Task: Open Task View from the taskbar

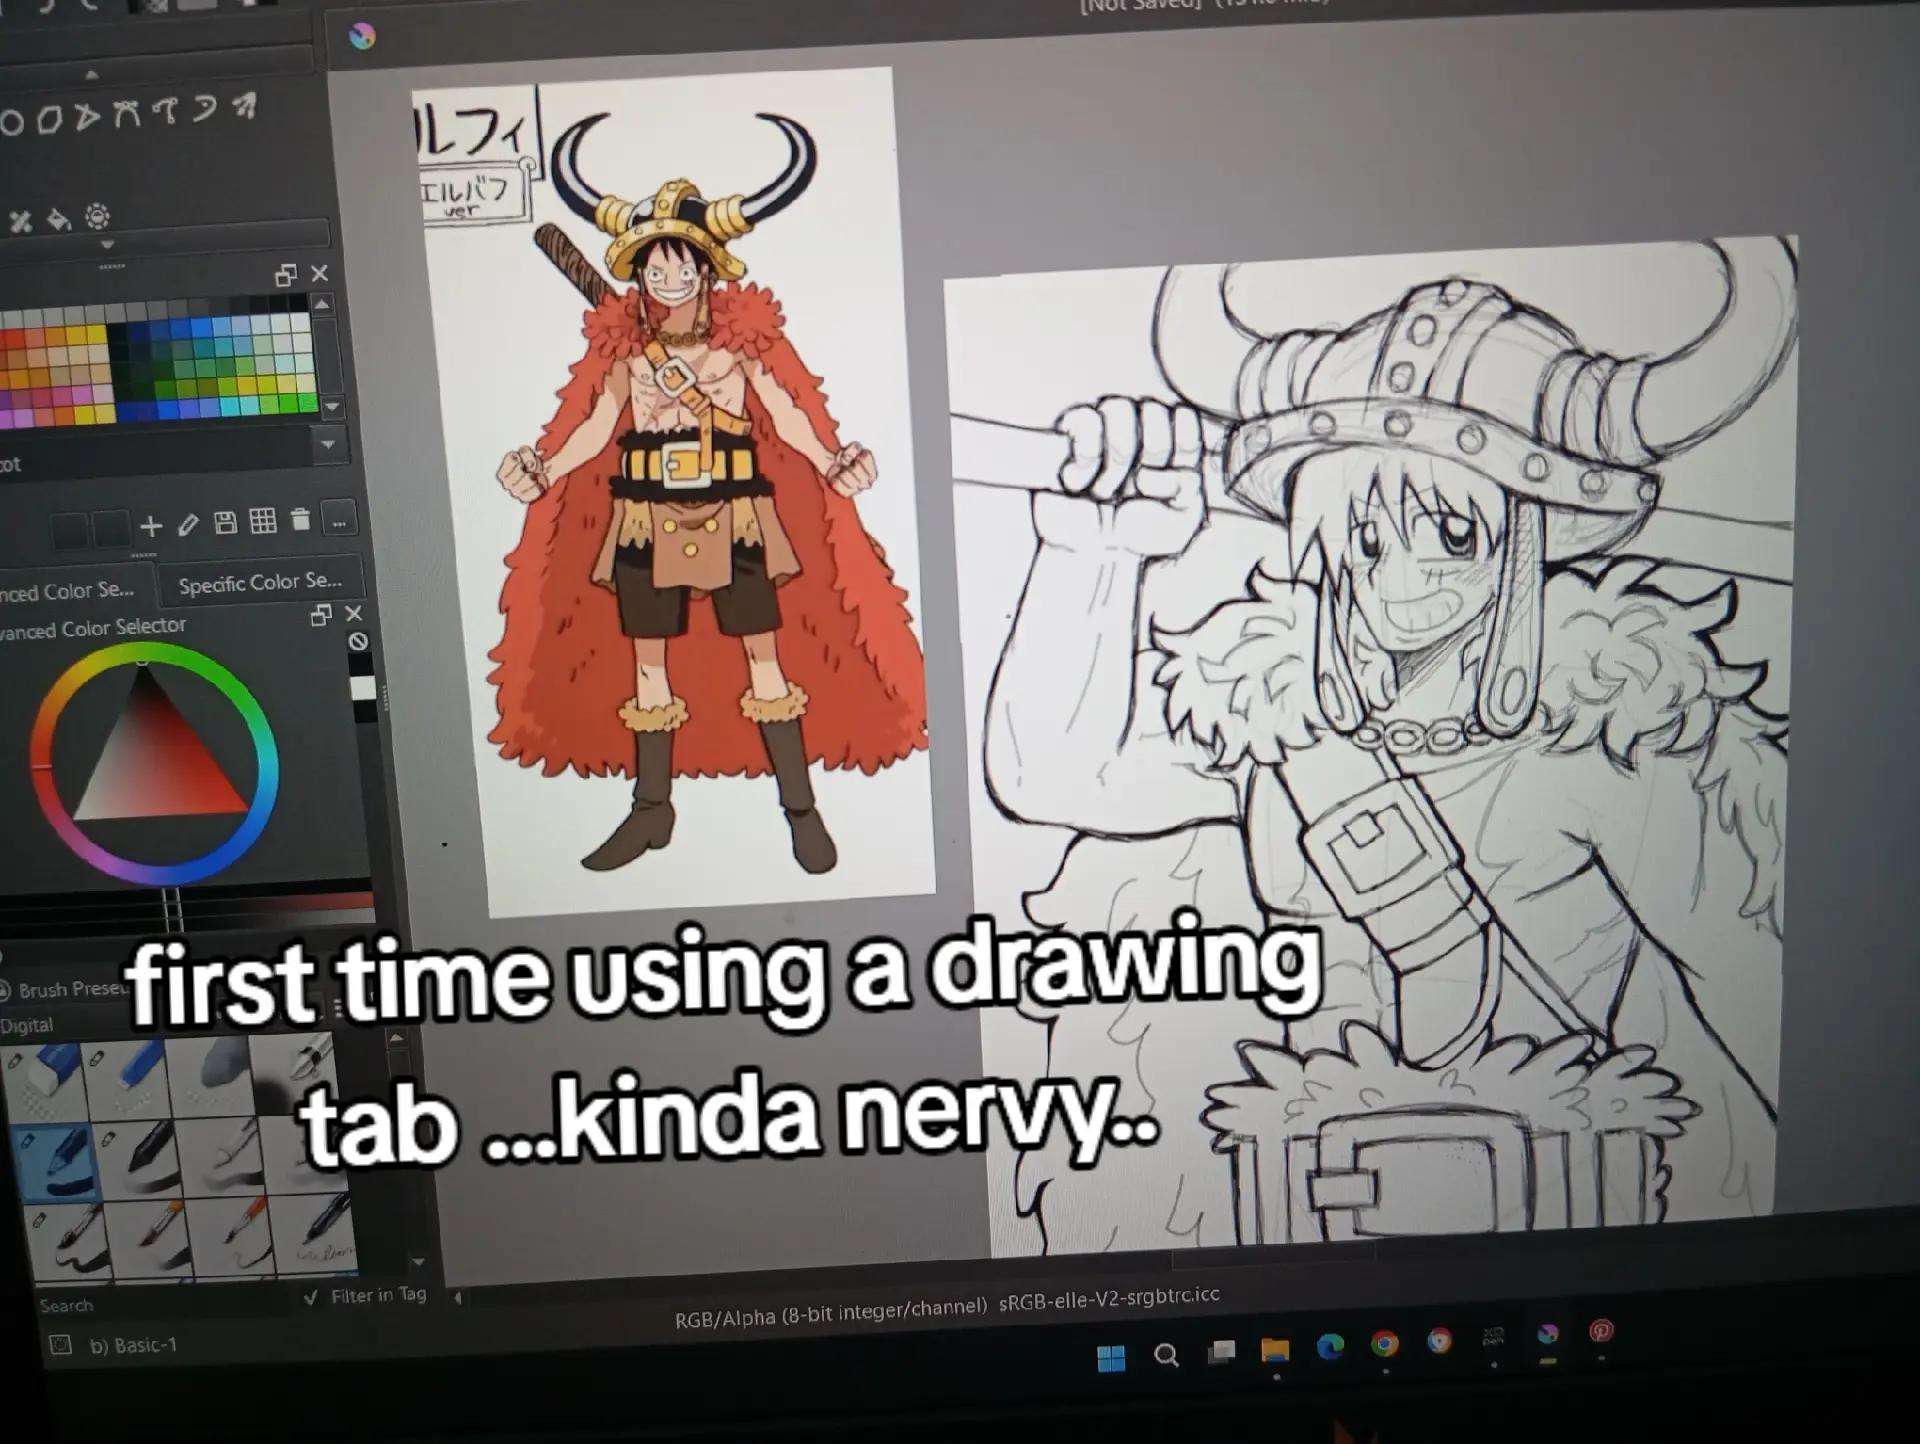Action: click(1221, 1353)
